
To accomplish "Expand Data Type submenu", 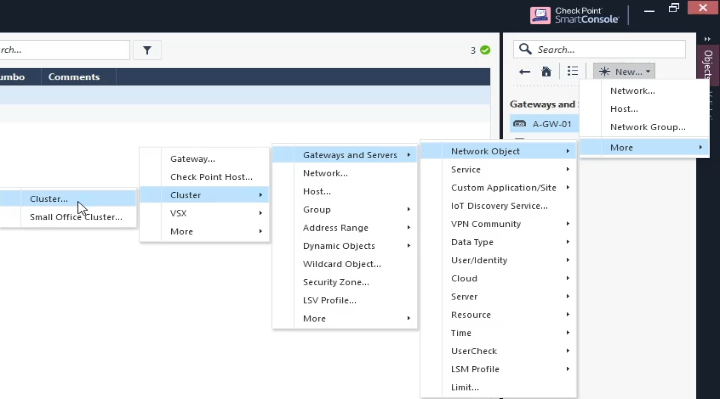I will [498, 242].
